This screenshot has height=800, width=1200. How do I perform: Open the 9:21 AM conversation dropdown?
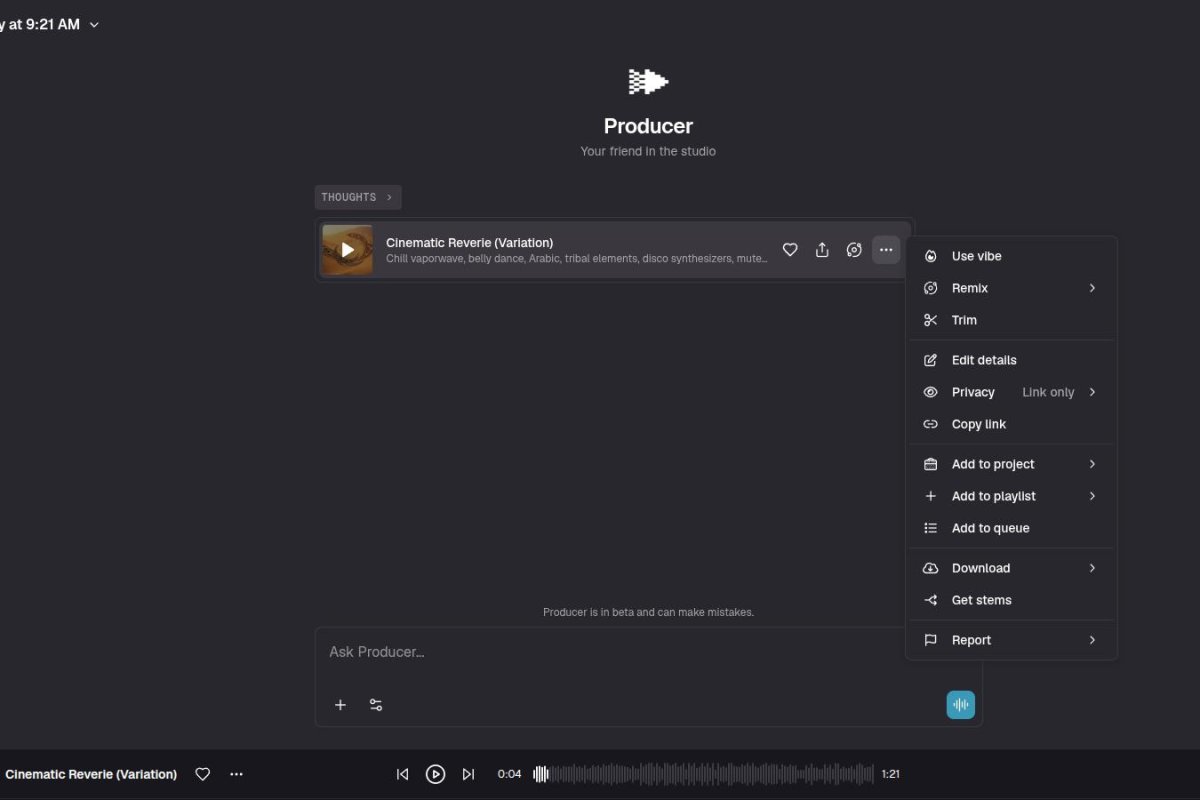click(93, 24)
